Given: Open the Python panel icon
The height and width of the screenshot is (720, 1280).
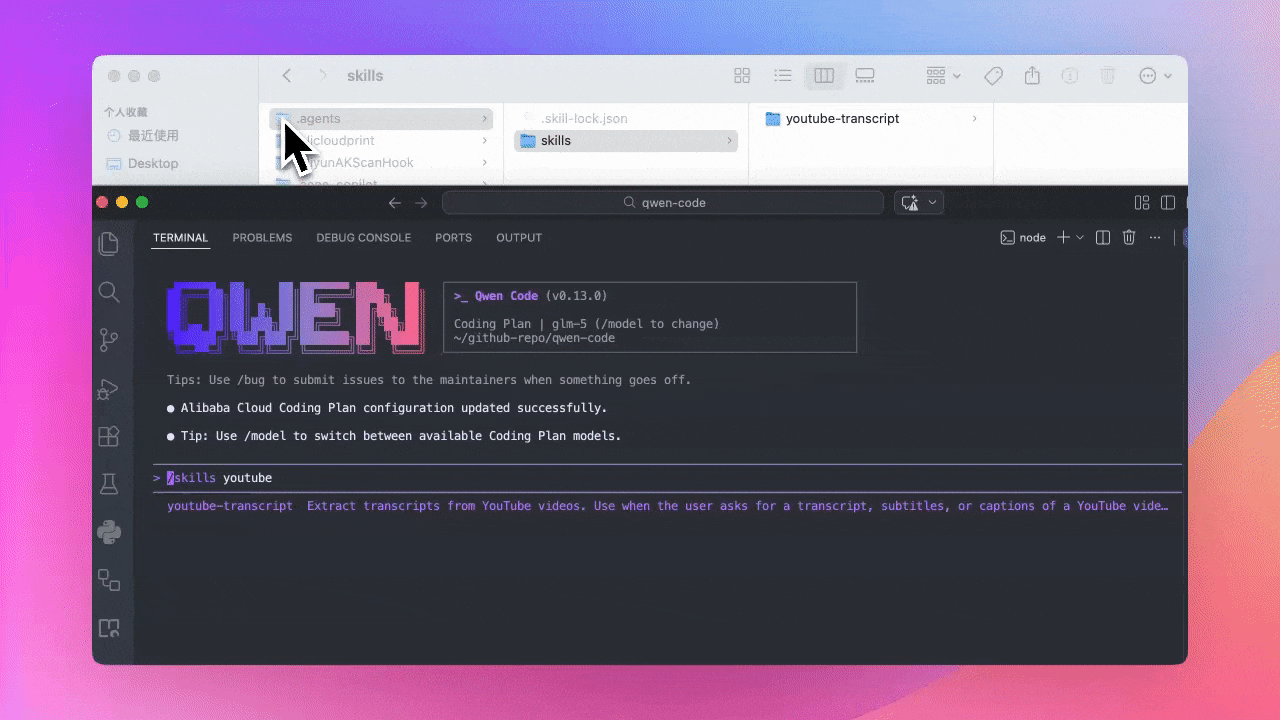Looking at the screenshot, I should pos(109,532).
